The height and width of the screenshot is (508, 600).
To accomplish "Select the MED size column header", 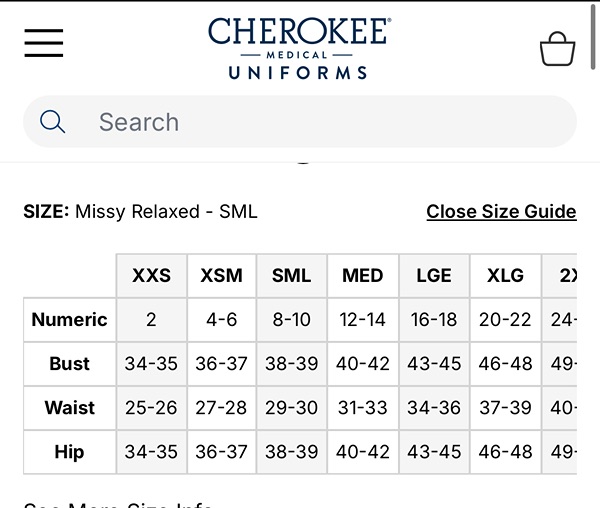I will [x=362, y=276].
